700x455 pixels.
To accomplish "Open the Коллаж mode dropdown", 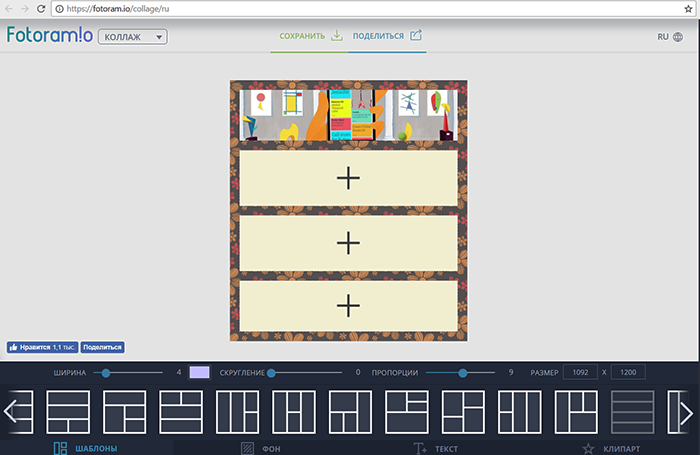I will pos(132,37).
